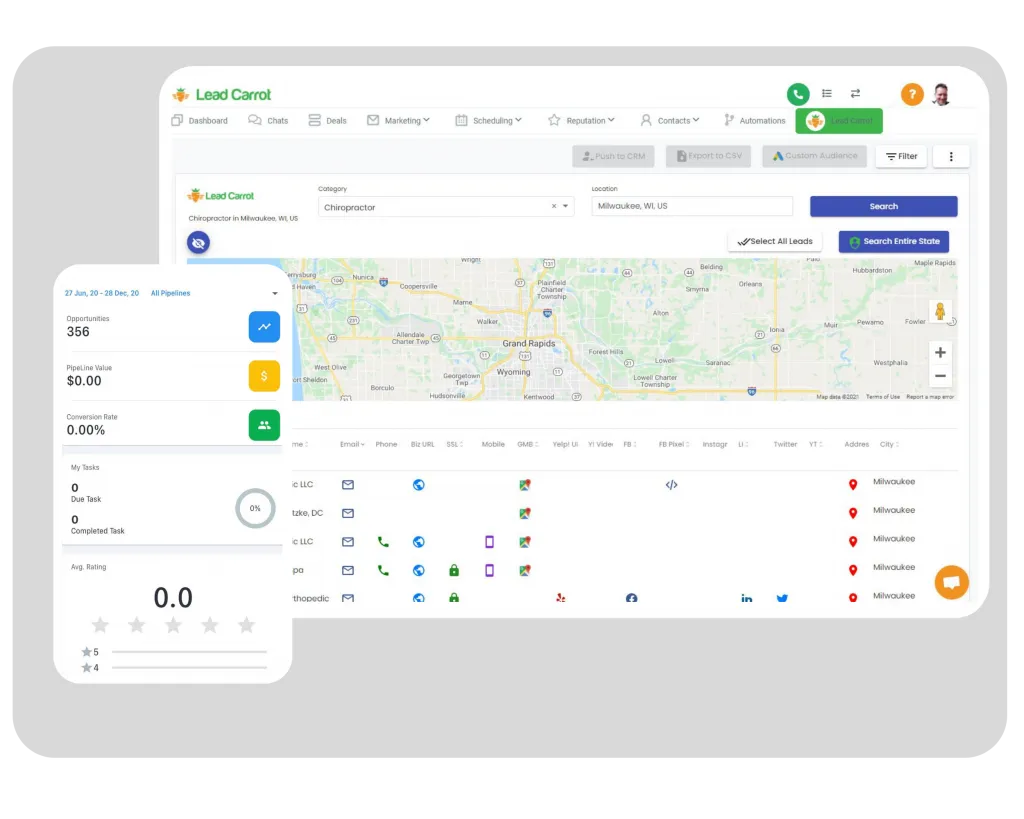Zoom out on the map

click(x=940, y=376)
